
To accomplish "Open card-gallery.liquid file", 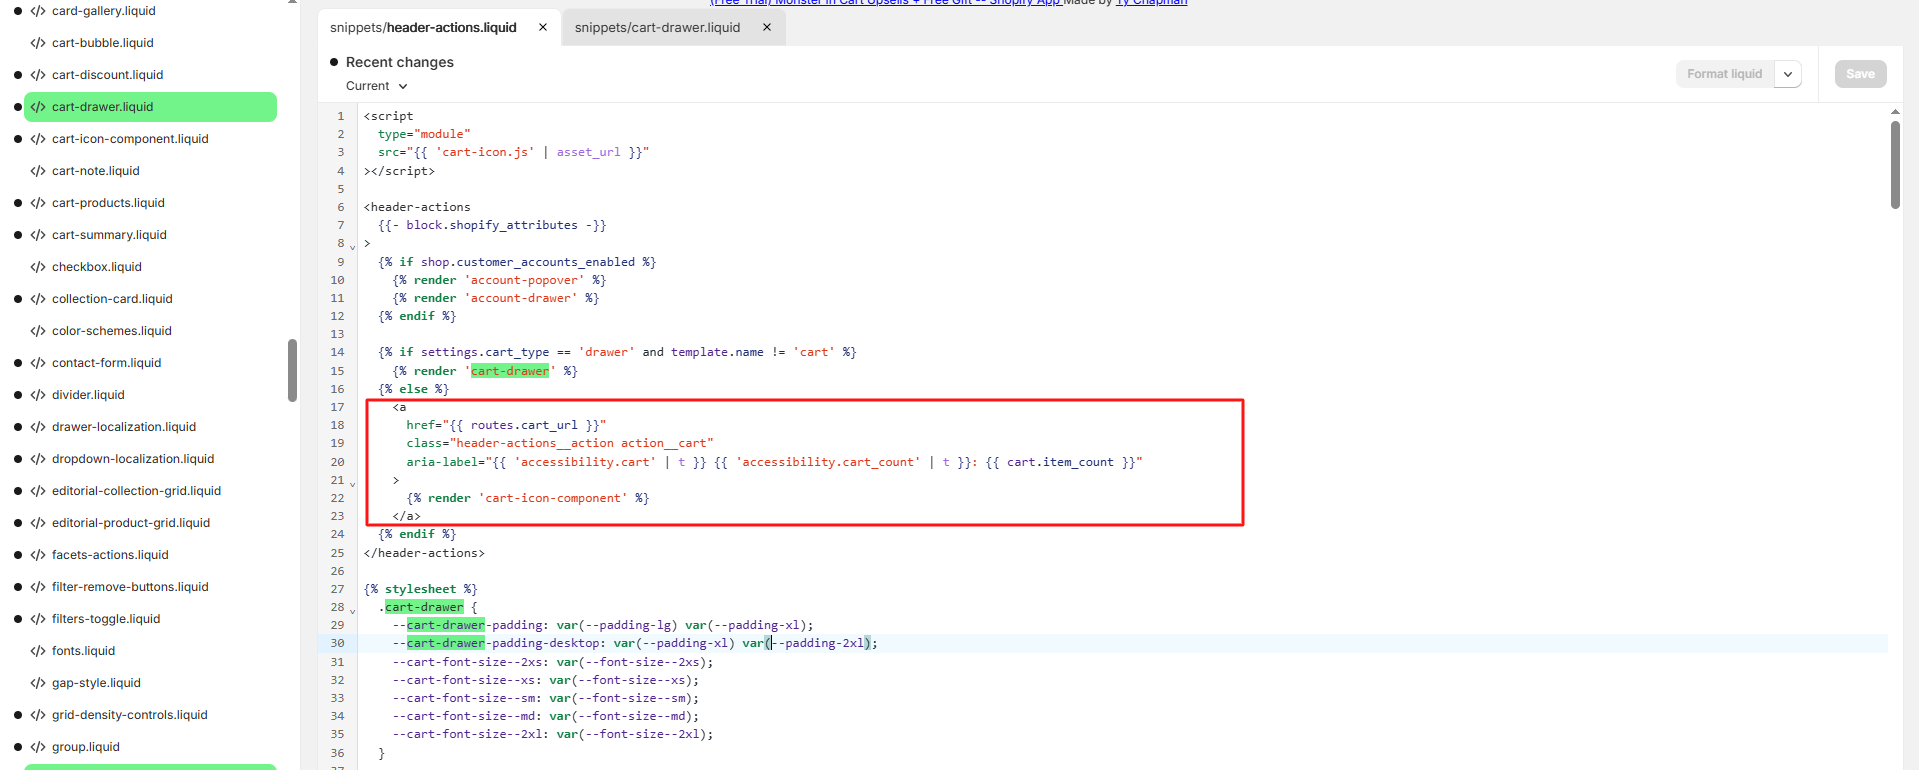I will 104,11.
